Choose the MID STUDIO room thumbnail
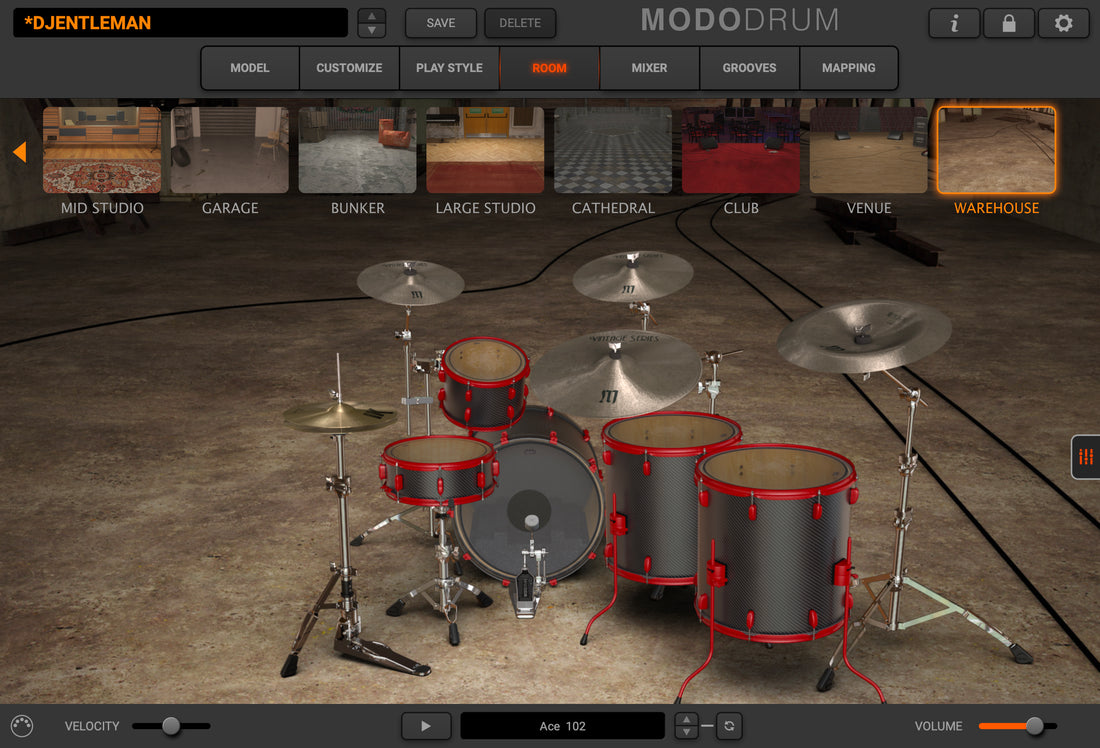The image size is (1100, 748). 102,150
